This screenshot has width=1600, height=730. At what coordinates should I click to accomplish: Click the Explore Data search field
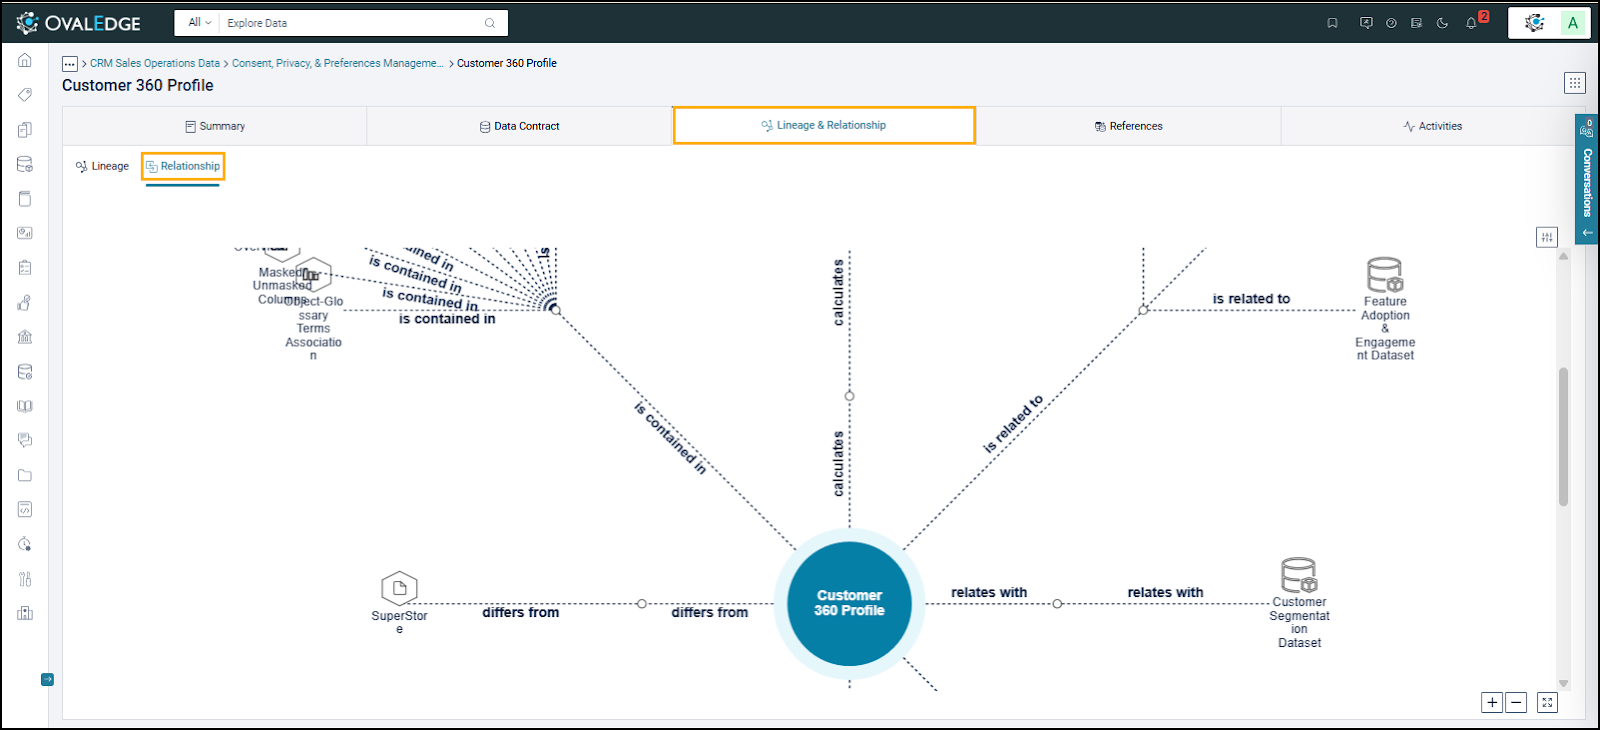click(x=350, y=23)
